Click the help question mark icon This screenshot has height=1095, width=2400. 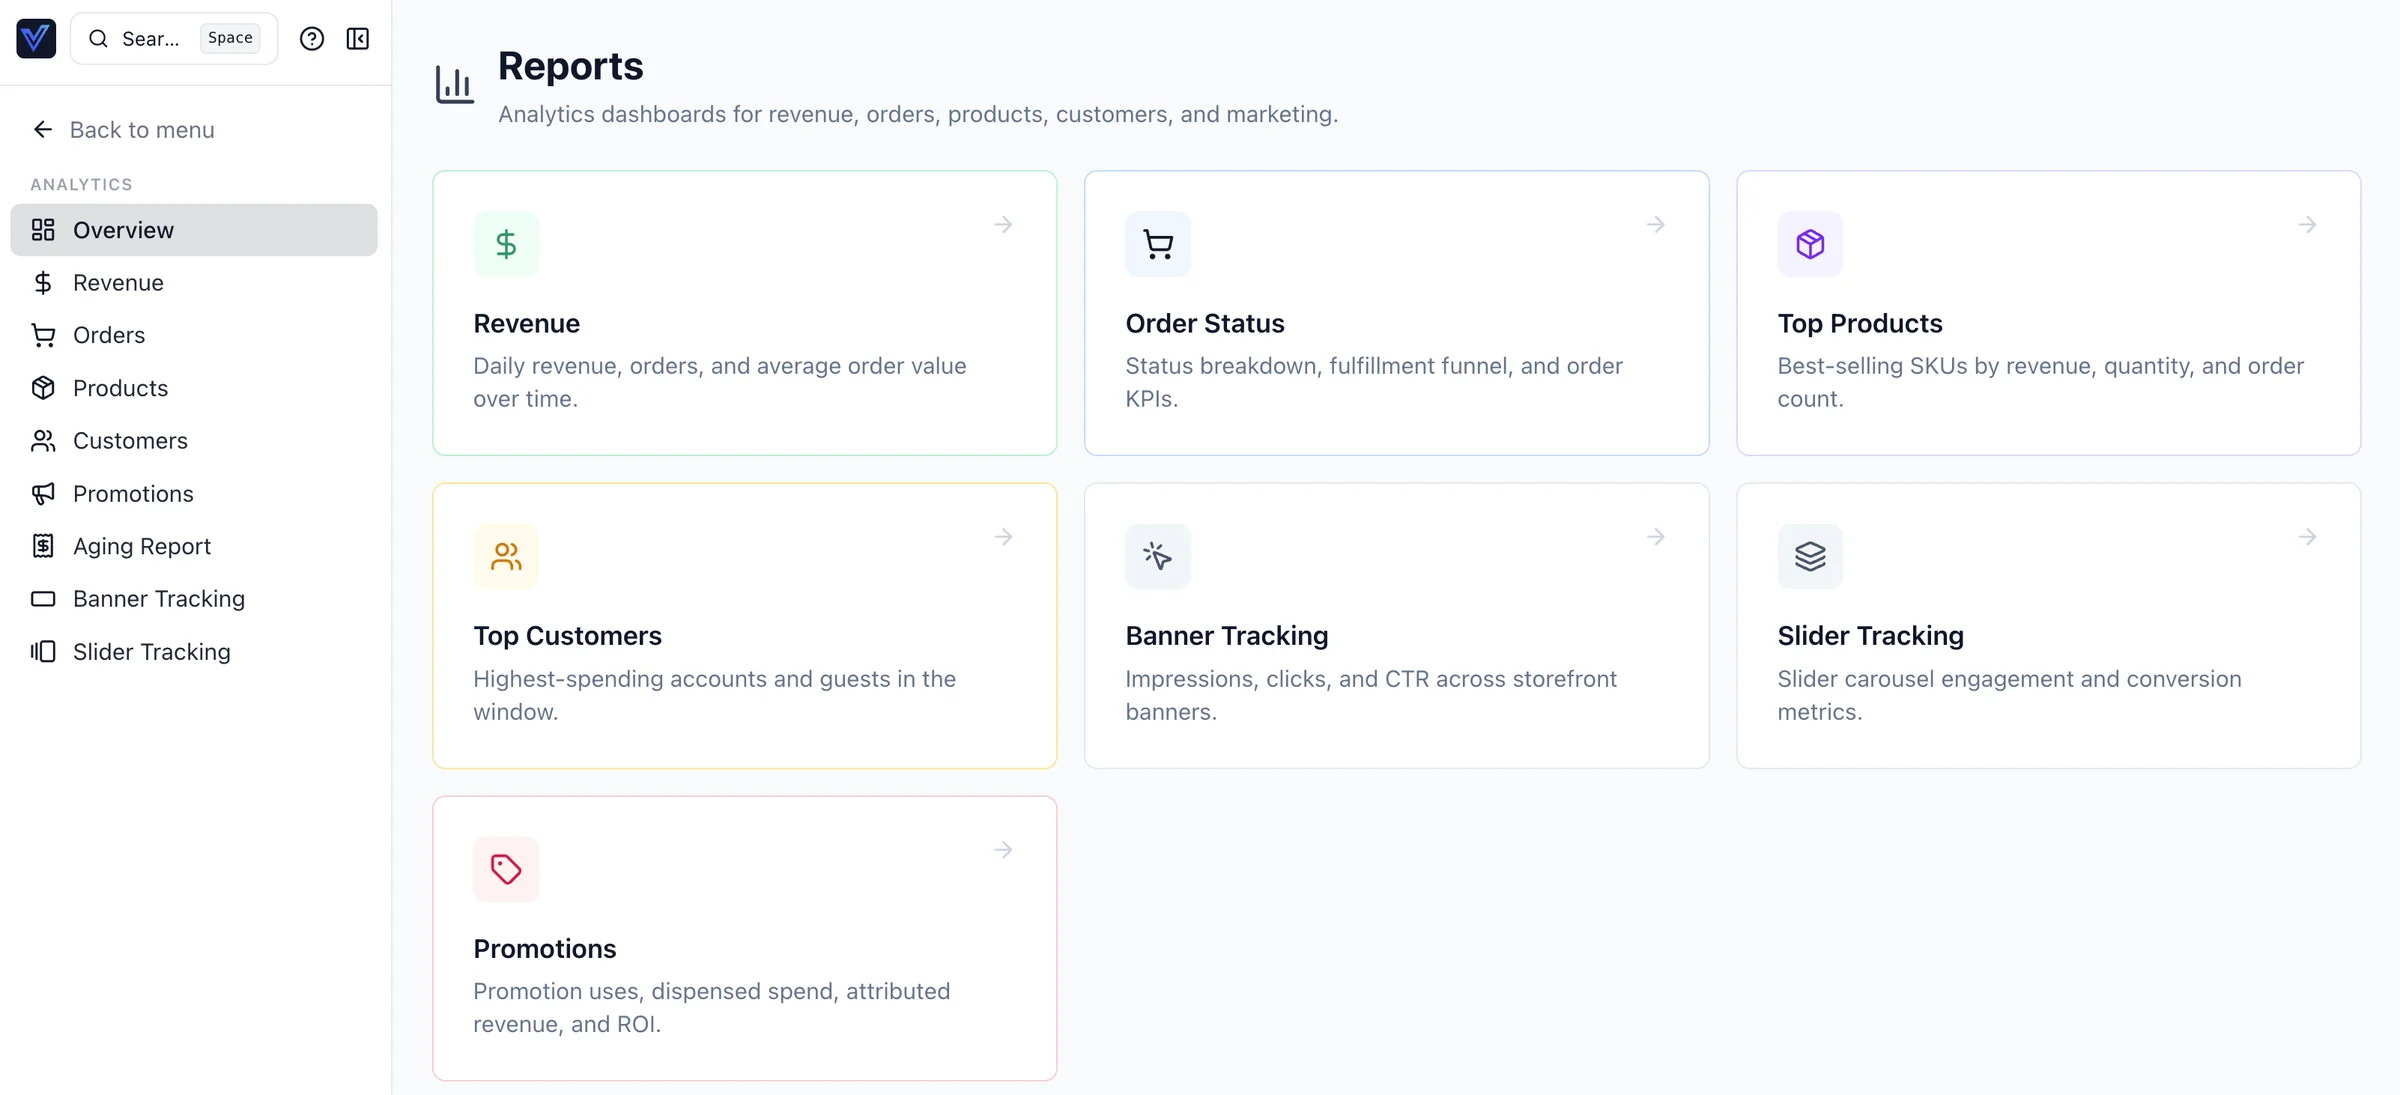tap(312, 39)
